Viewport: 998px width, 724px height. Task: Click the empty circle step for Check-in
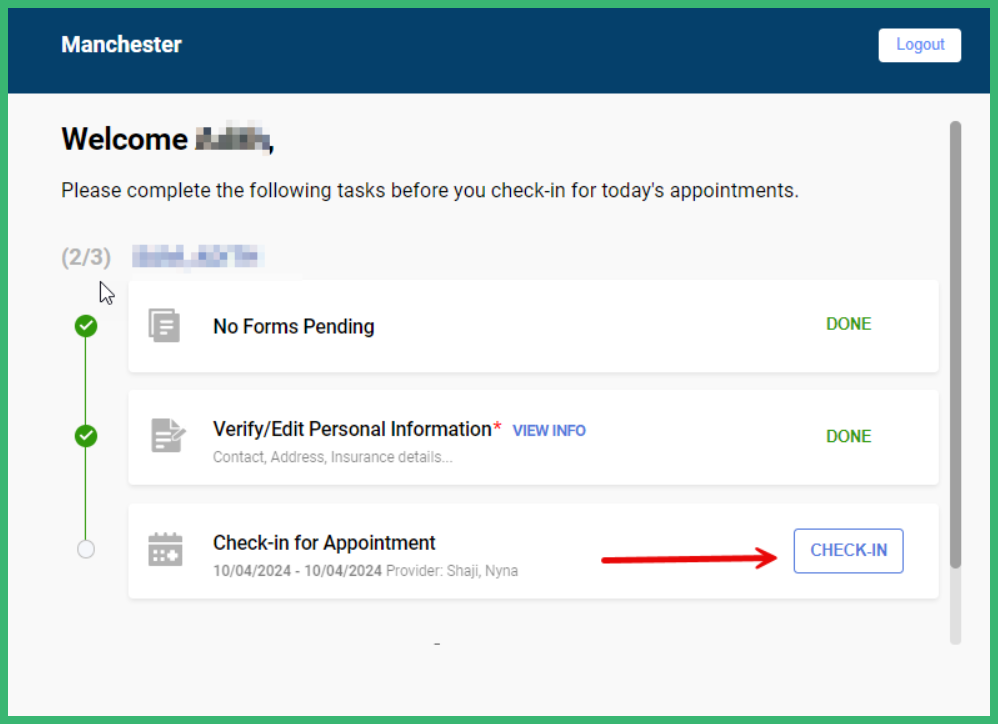[86, 549]
